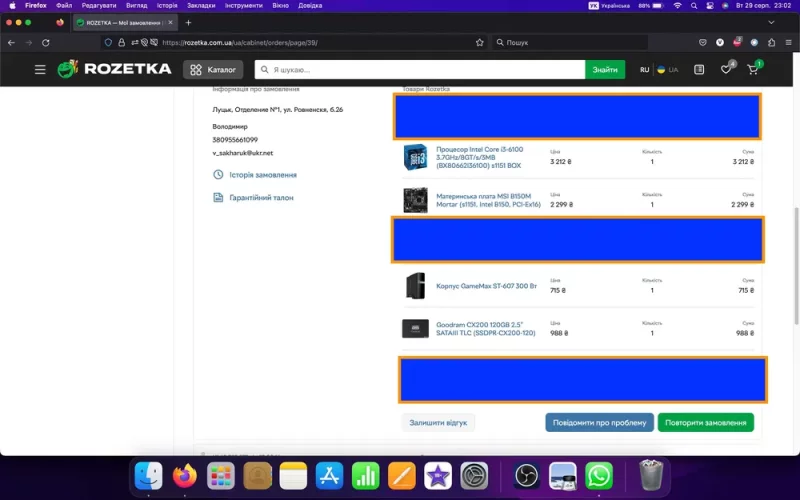
Task: Open the shopping cart icon
Action: [753, 70]
